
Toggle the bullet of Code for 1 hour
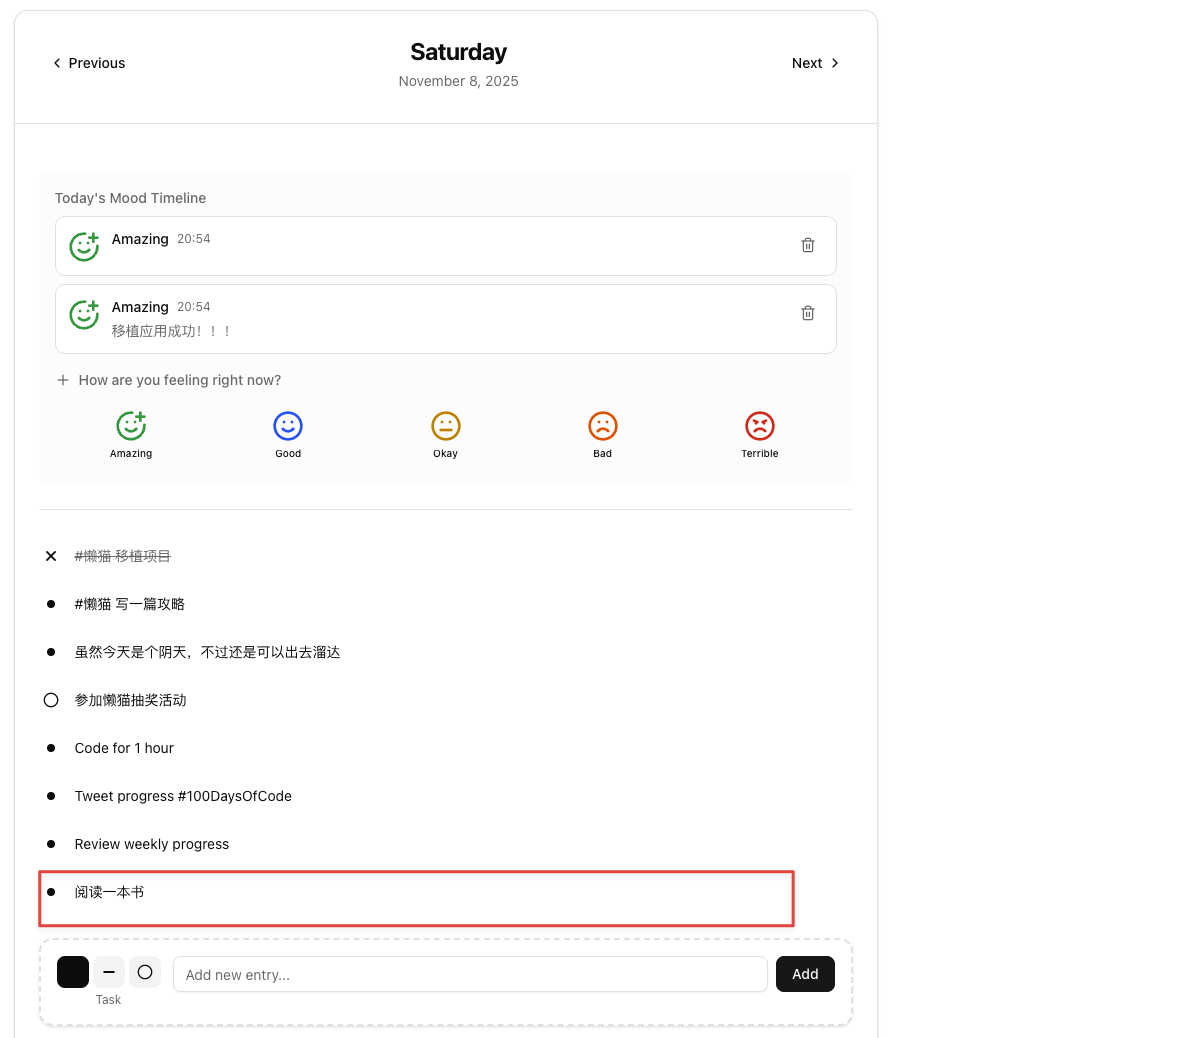tap(51, 748)
